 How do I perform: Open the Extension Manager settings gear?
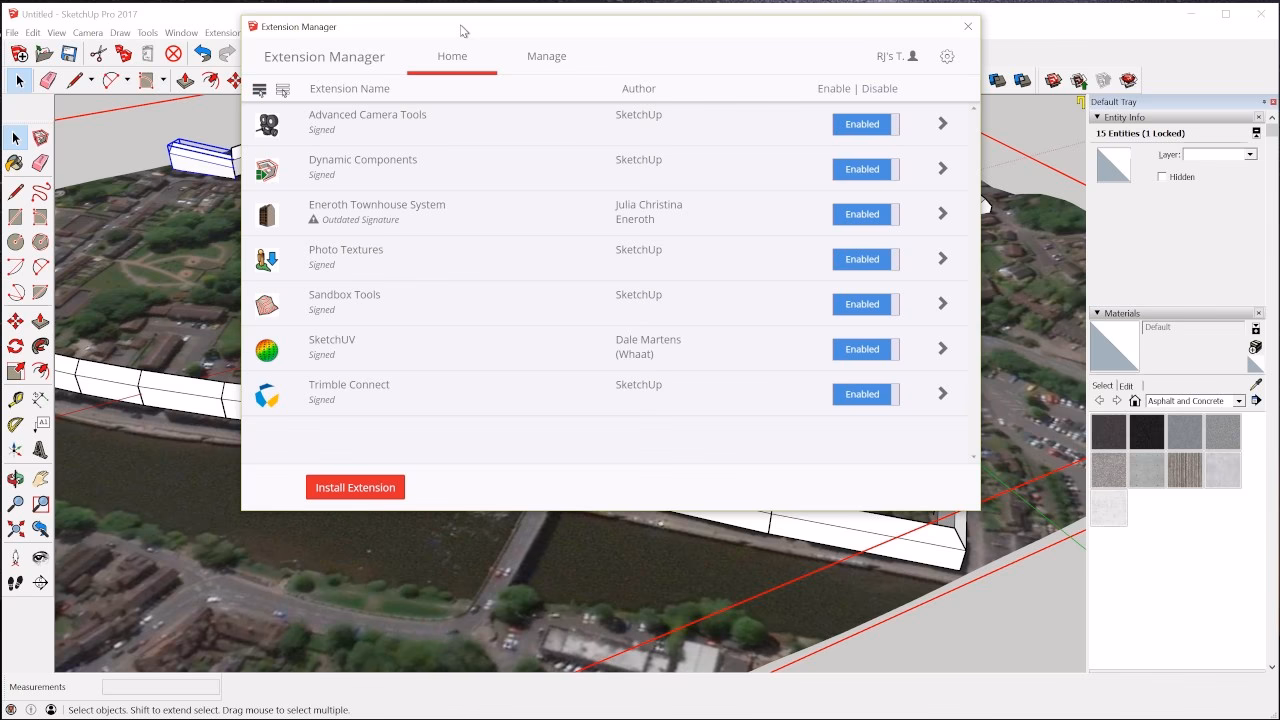pyautogui.click(x=947, y=57)
